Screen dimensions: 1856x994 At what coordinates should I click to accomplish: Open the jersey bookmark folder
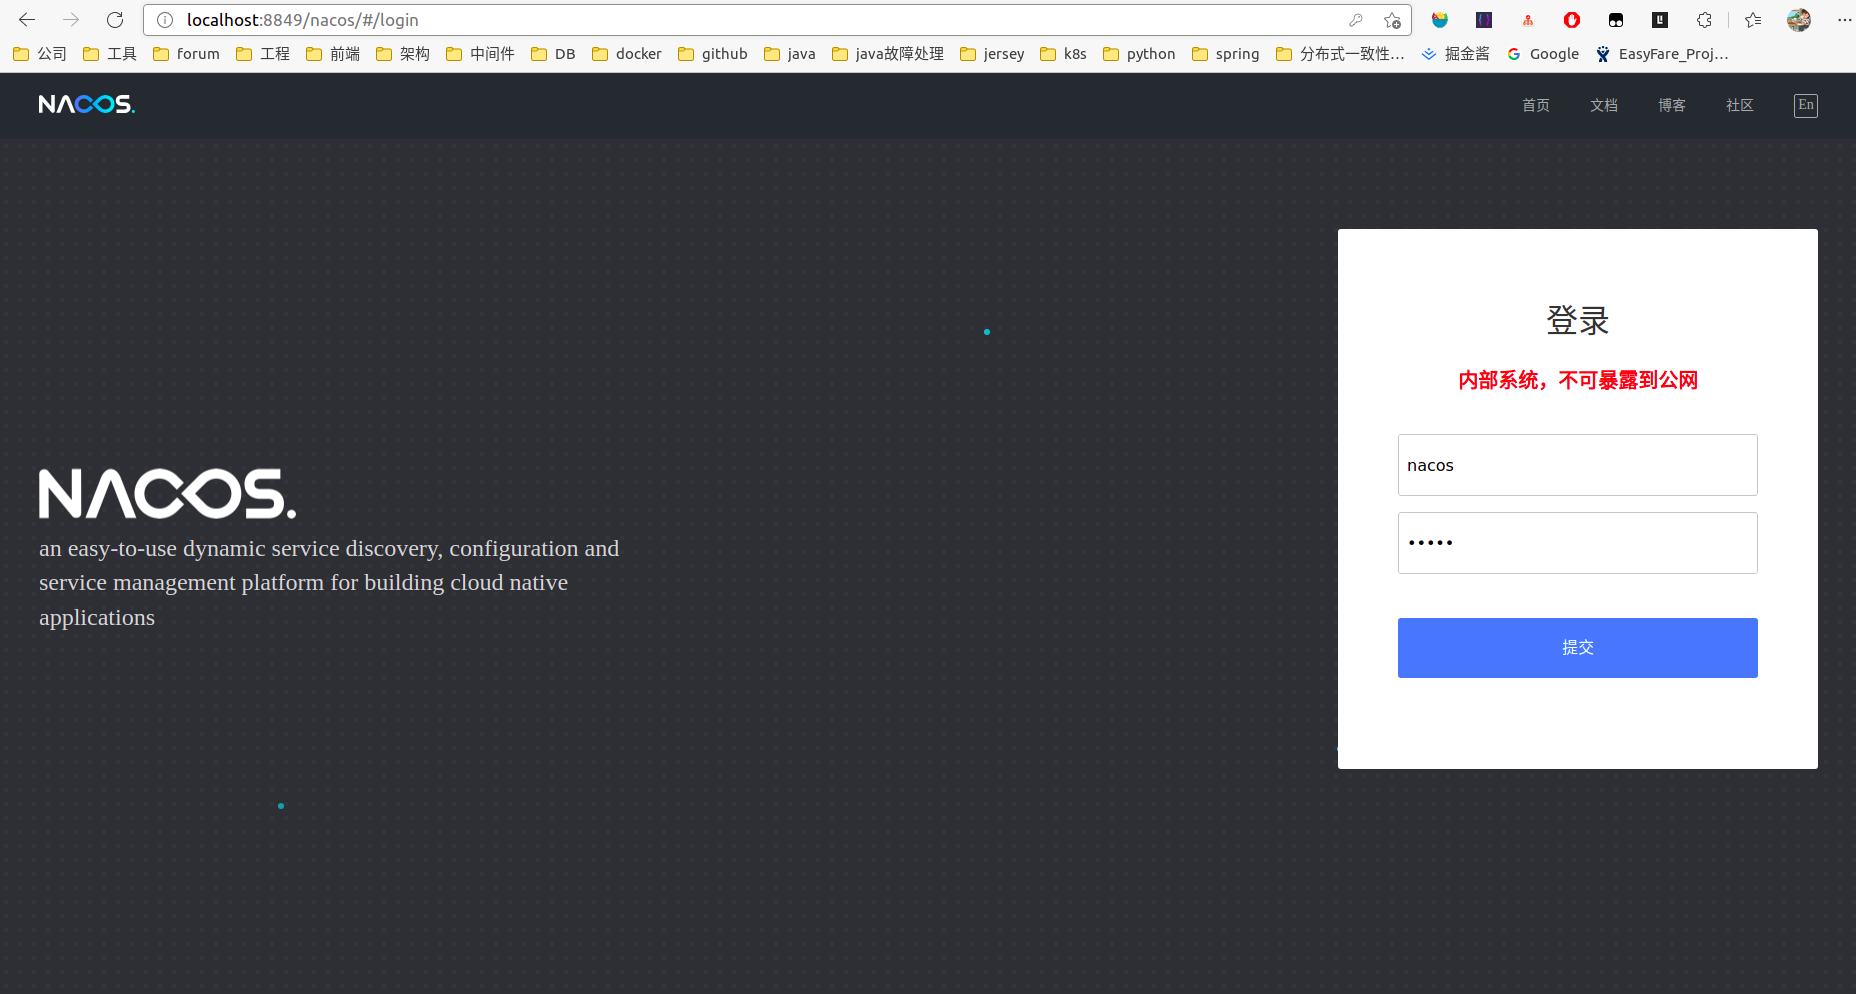point(992,54)
